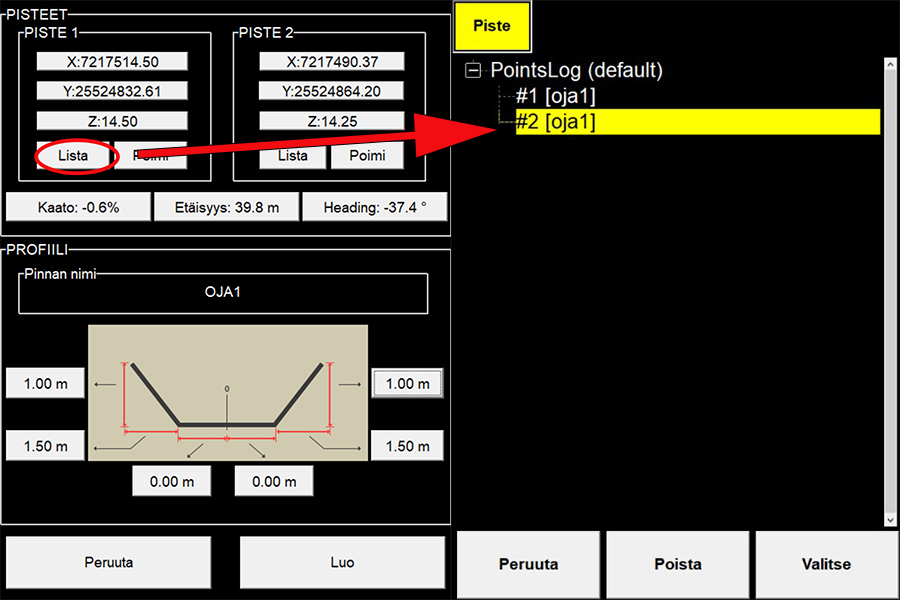Click the Piste 1 Z value field
900x600 pixels.
(x=112, y=120)
